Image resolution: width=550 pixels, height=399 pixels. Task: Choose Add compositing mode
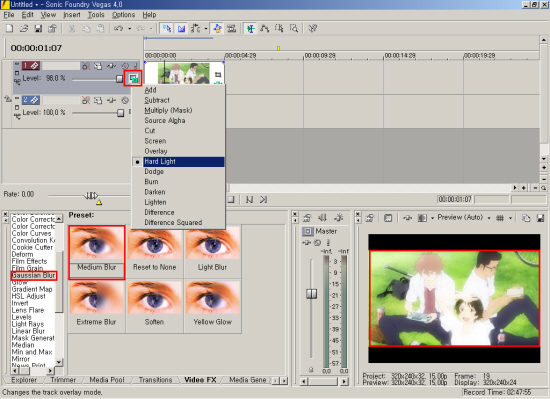(150, 90)
